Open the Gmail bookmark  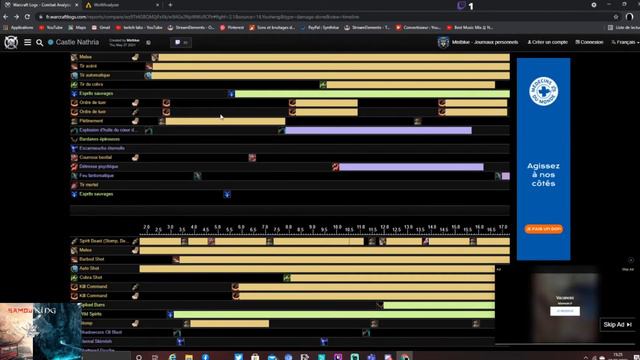[x=101, y=27]
